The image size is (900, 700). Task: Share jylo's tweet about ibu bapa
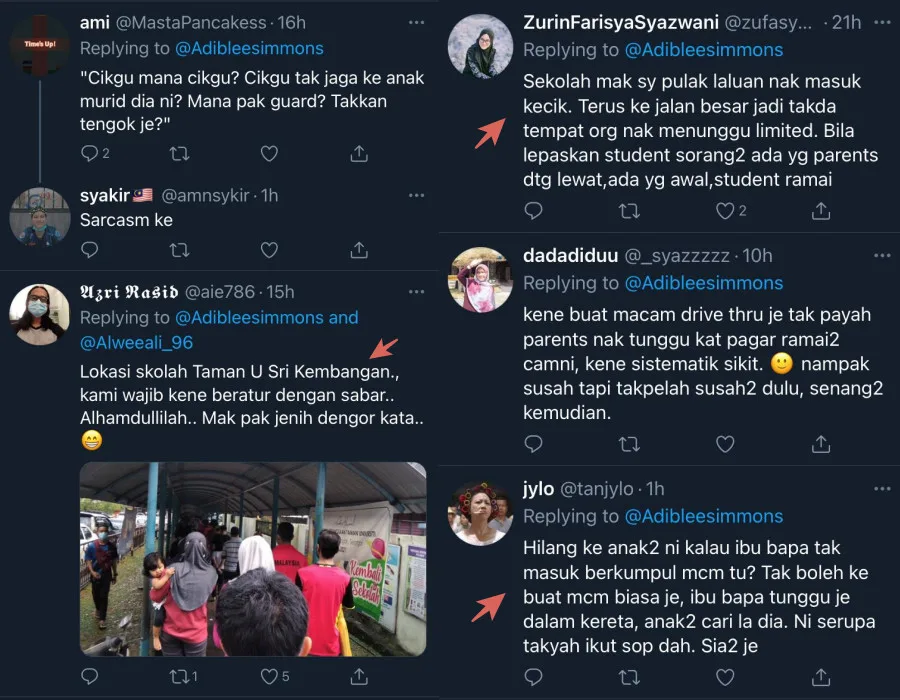click(x=821, y=677)
